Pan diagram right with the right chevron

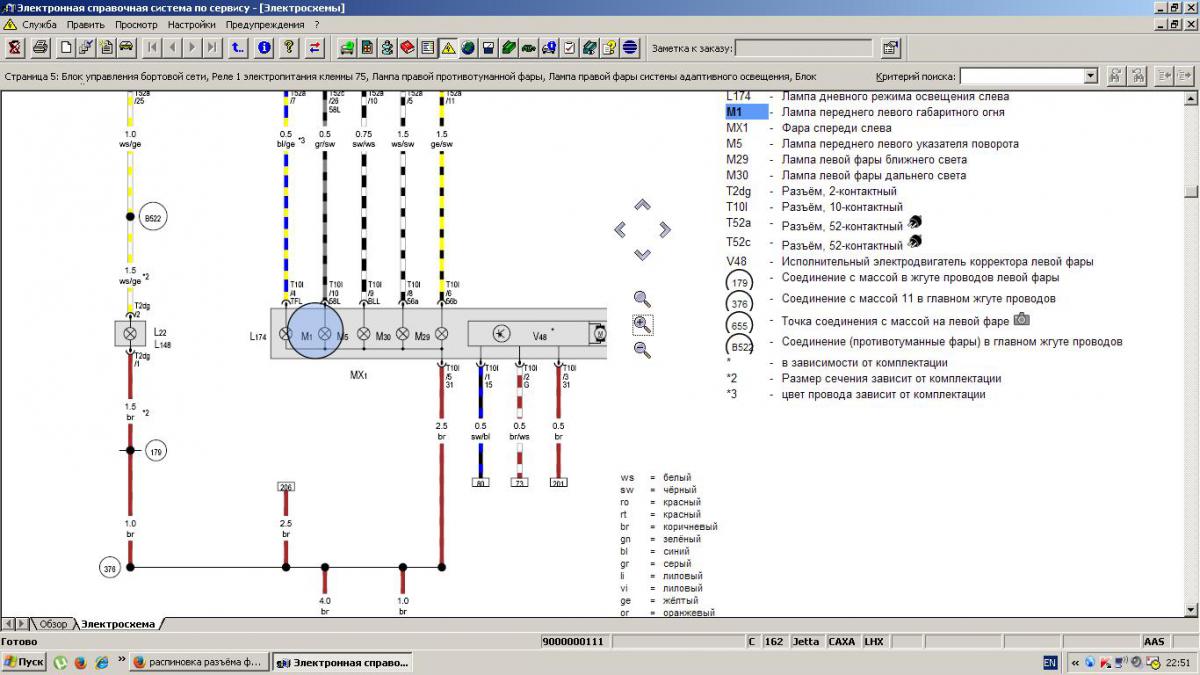(665, 230)
